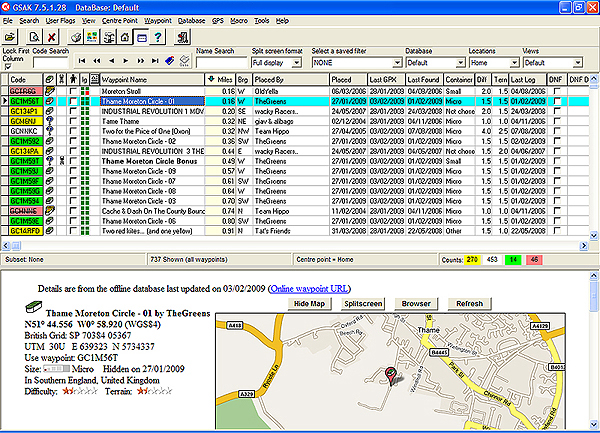This screenshot has height=433, width=600.
Task: Check user flag box for INDUSTRIAL REVOLUTION 1
Action: coord(73,111)
